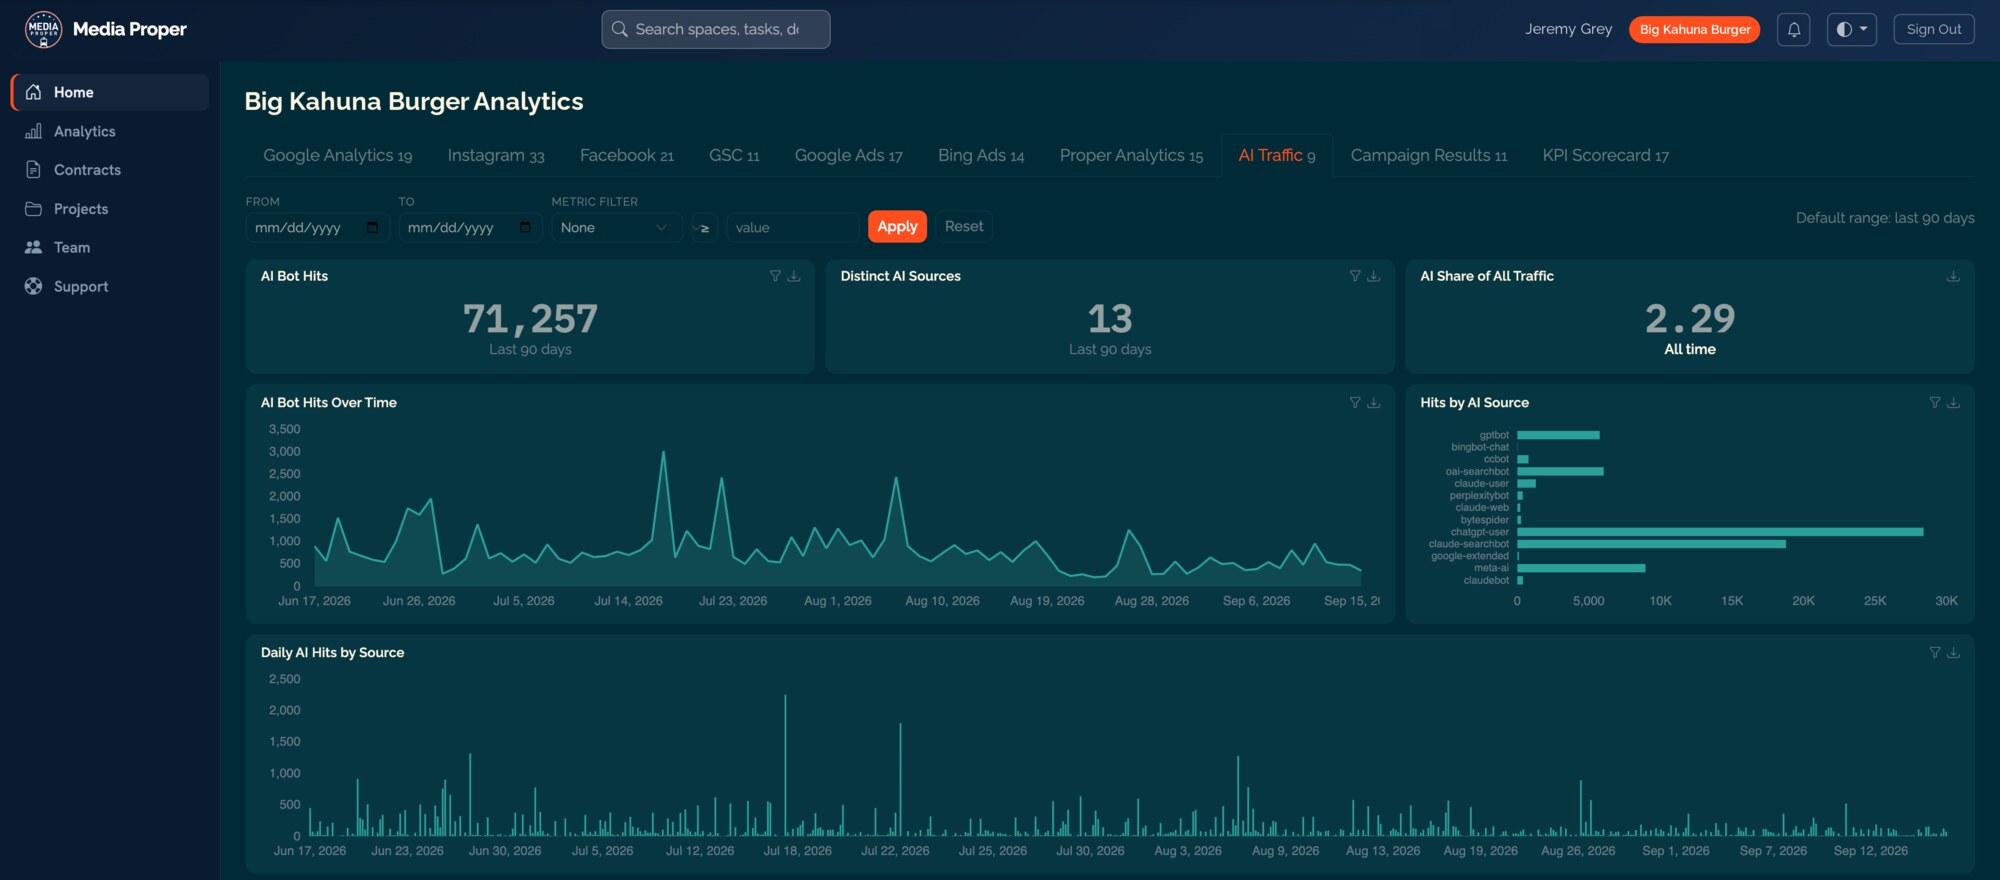Click the 2.29 AI share value
Viewport: 2000px width, 880px height.
(1690, 319)
